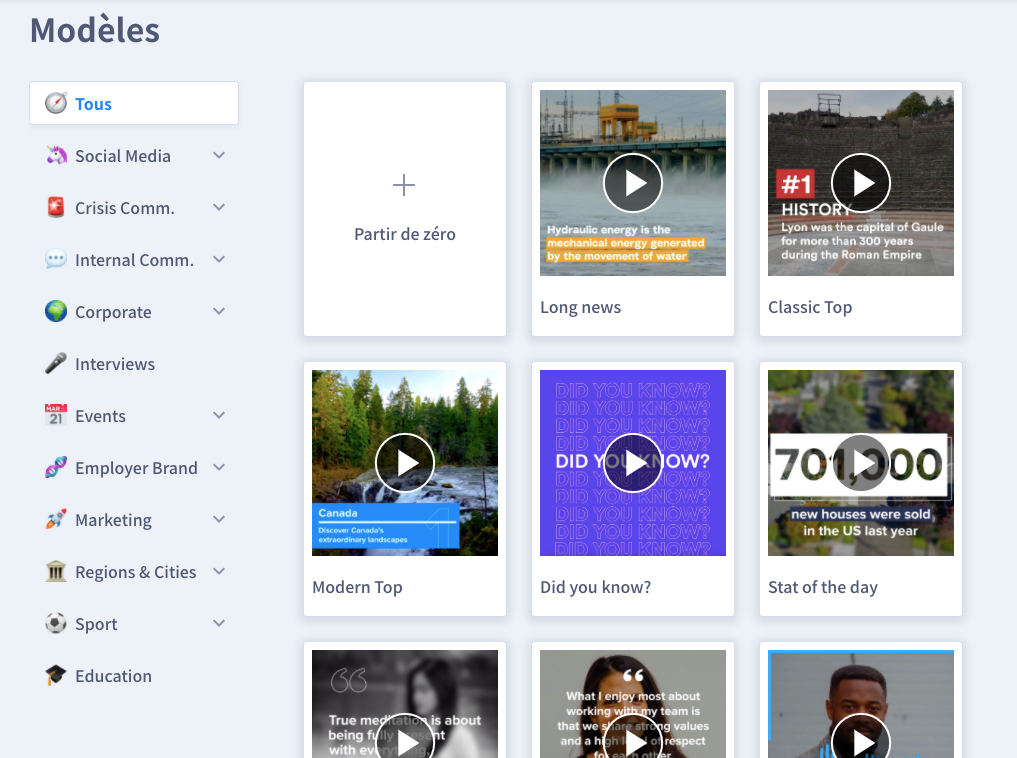Open the Internal Comm. category label
The height and width of the screenshot is (758, 1017).
click(x=134, y=260)
